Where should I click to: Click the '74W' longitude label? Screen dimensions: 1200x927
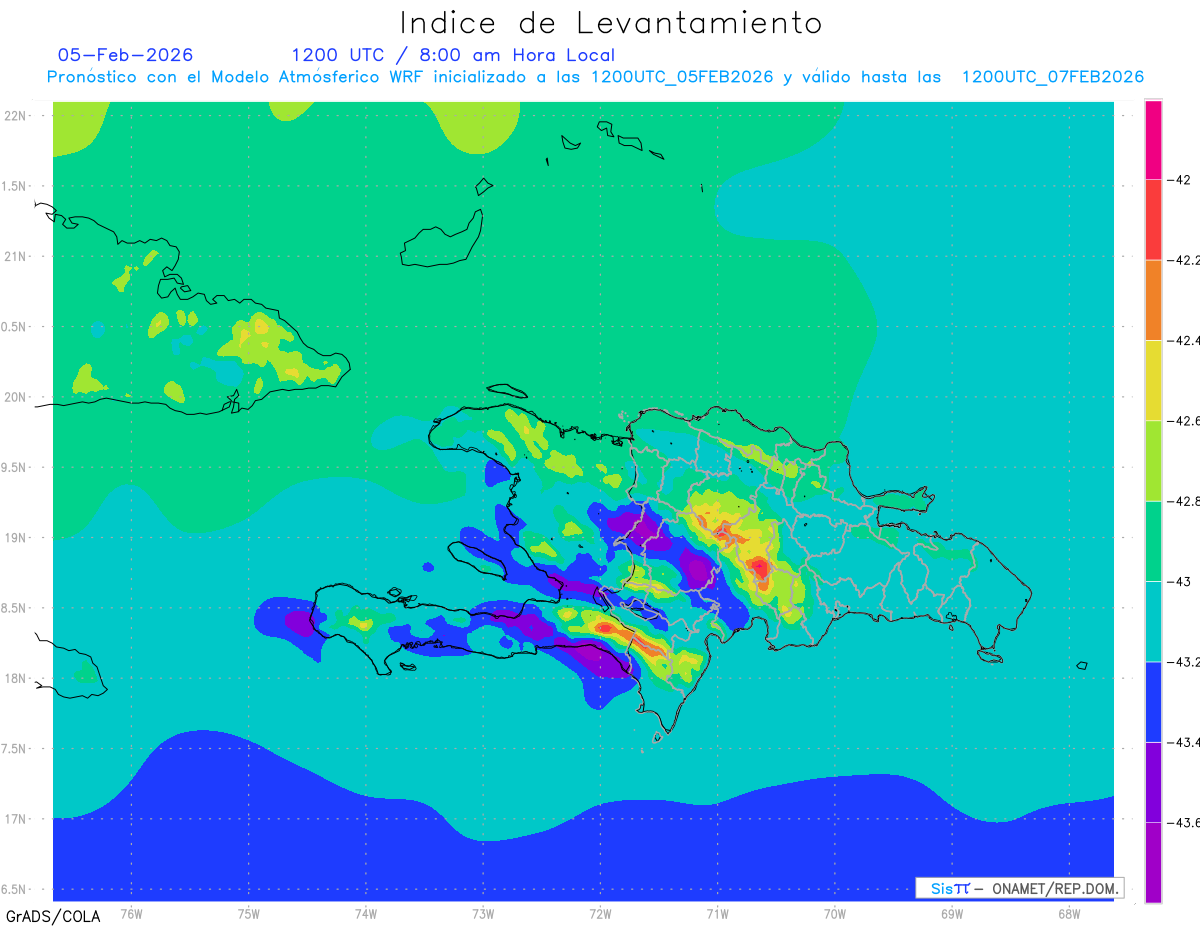[366, 913]
